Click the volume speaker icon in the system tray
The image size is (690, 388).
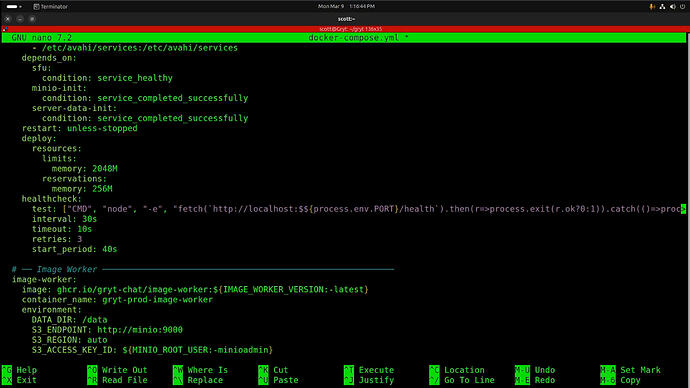point(672,7)
